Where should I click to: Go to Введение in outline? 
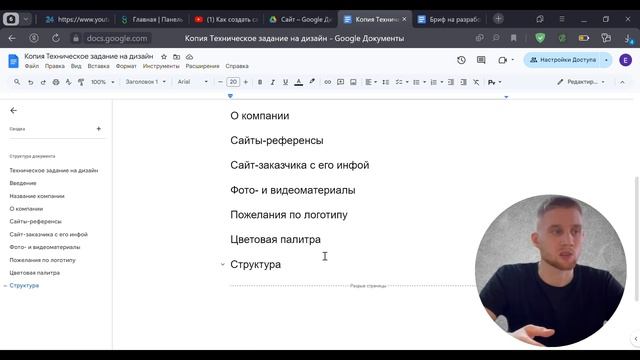[23, 183]
